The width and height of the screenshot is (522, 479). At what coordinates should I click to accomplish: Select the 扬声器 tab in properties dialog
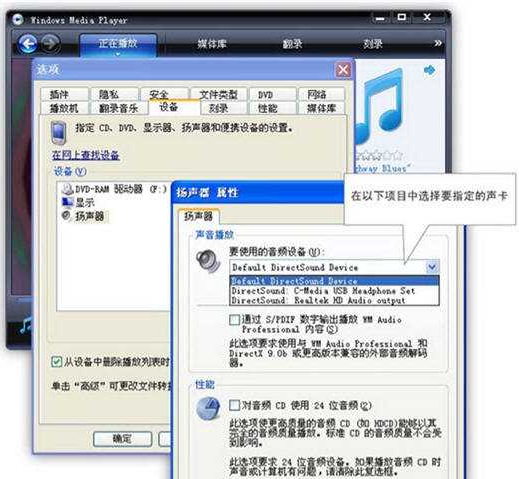coord(199,216)
